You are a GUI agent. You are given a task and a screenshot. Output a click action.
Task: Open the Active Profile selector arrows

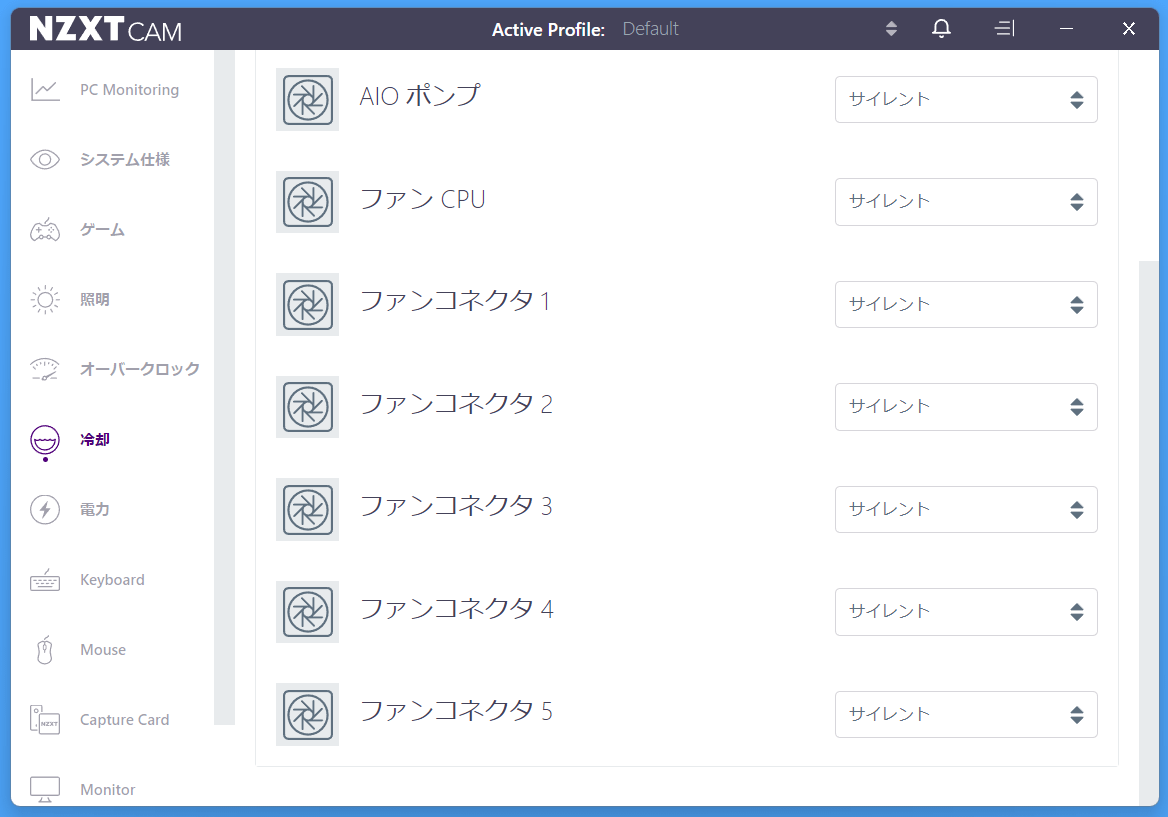(x=891, y=29)
